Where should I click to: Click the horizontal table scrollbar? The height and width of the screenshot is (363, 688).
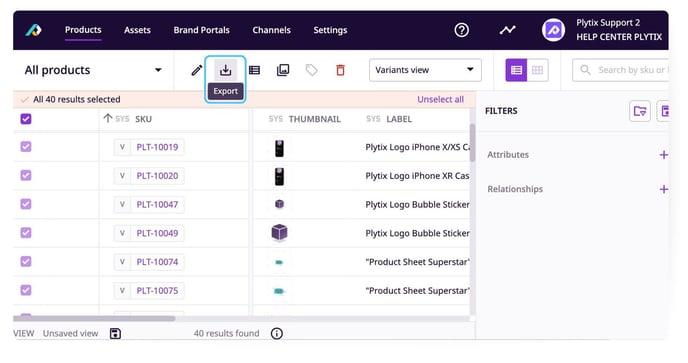[94, 318]
